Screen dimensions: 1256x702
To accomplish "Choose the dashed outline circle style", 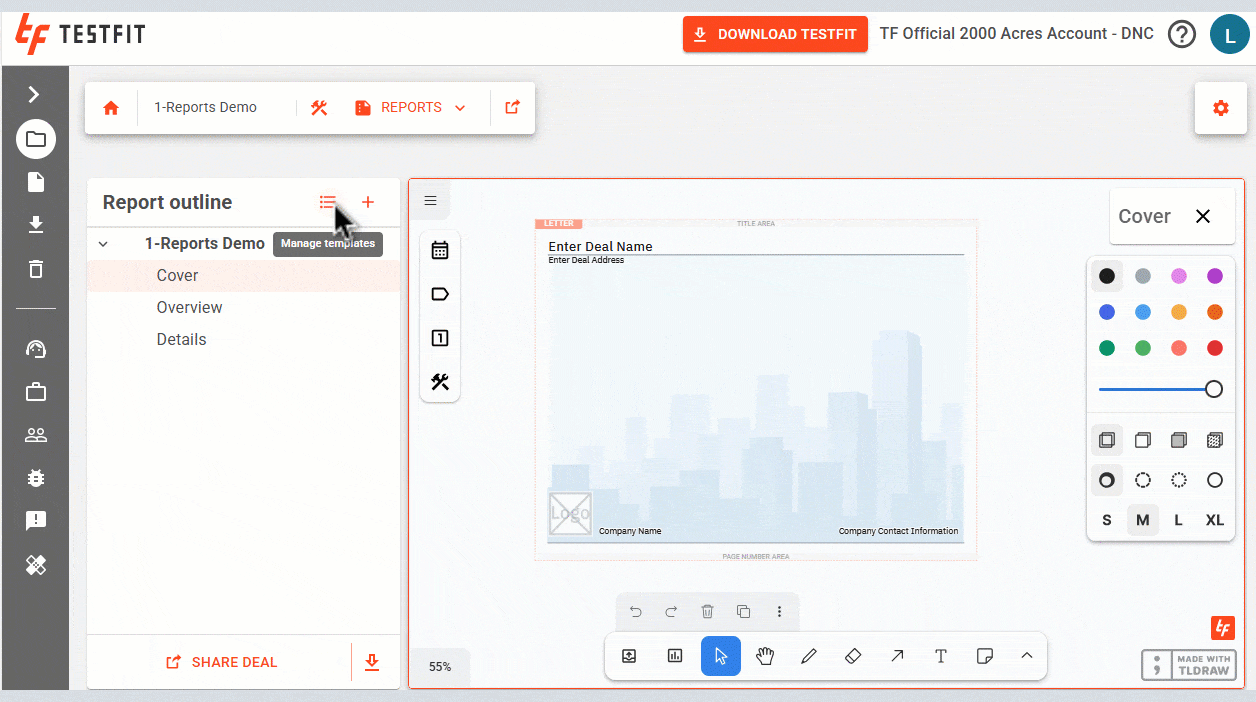I will 1142,480.
